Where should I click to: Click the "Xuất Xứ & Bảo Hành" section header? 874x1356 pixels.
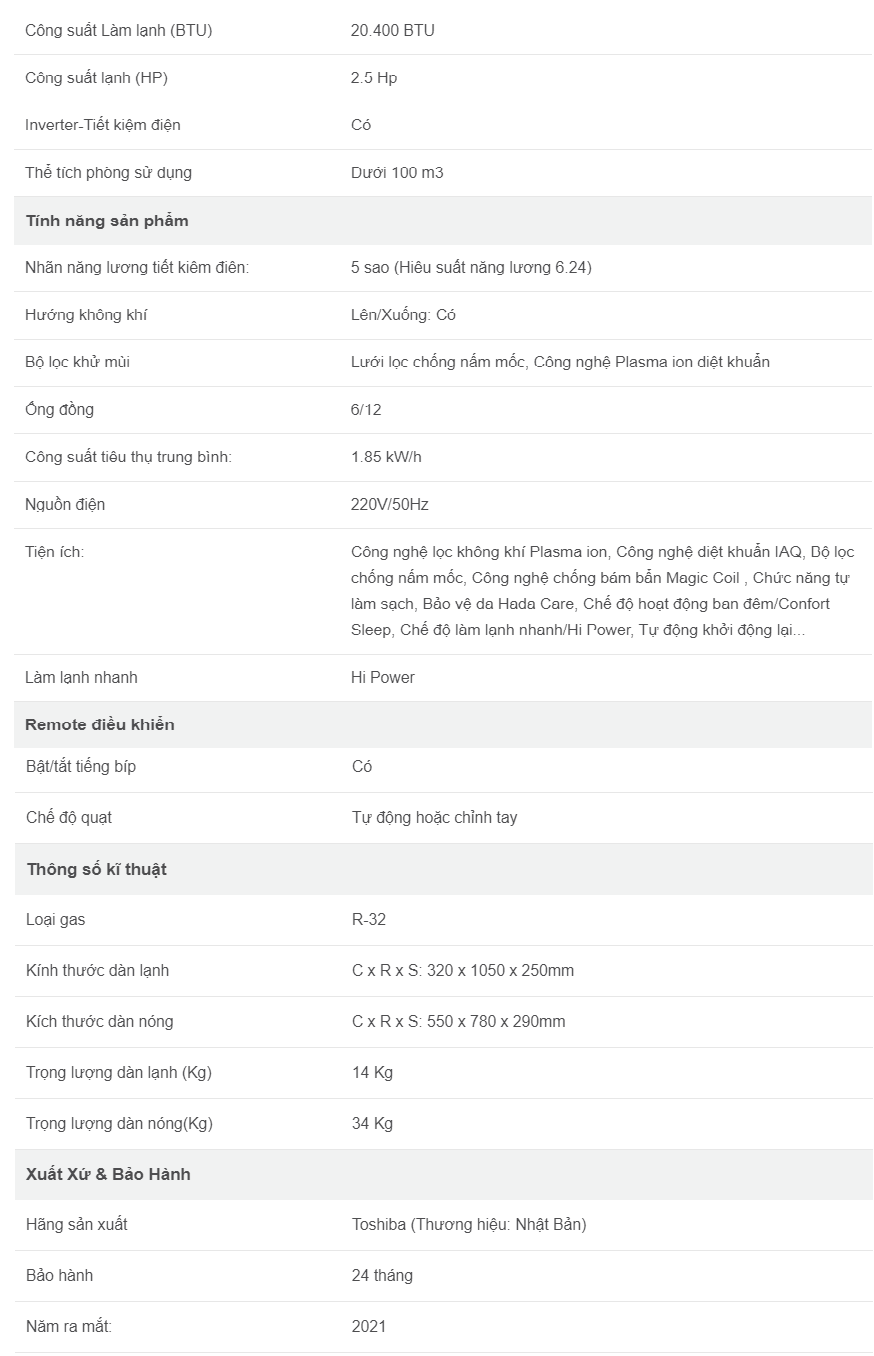pyautogui.click(x=108, y=1175)
